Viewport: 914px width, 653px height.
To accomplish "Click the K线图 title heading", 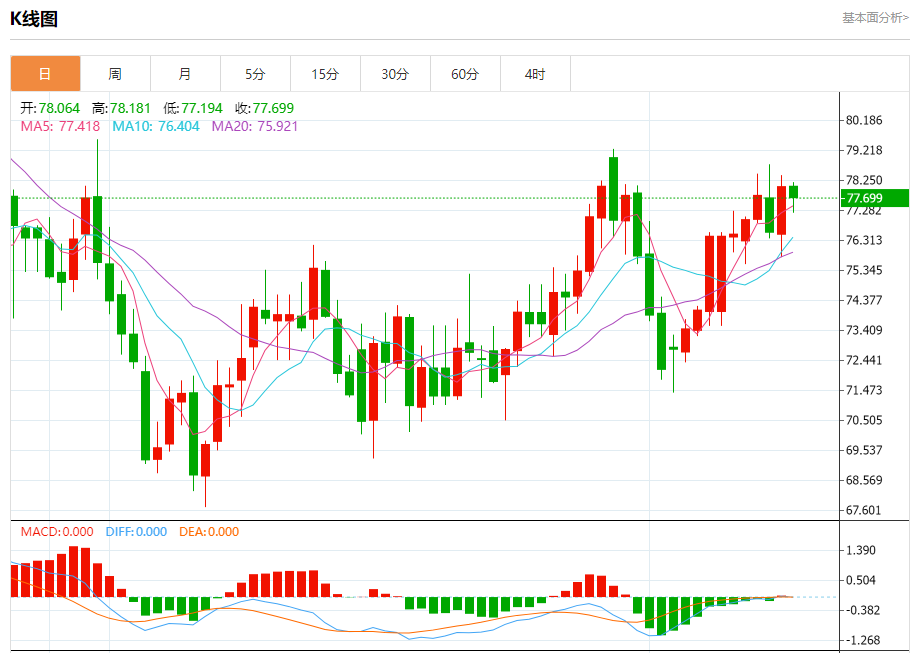I will tap(34, 18).
